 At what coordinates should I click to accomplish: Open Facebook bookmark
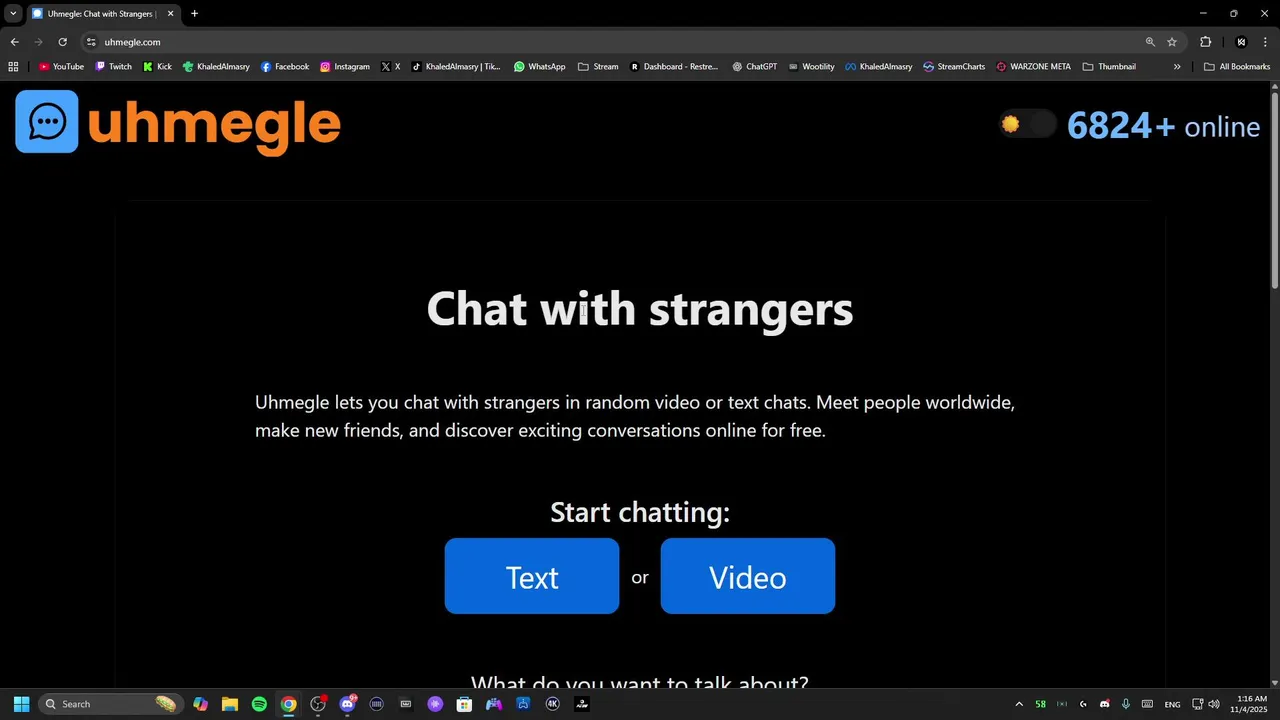pyautogui.click(x=285, y=67)
